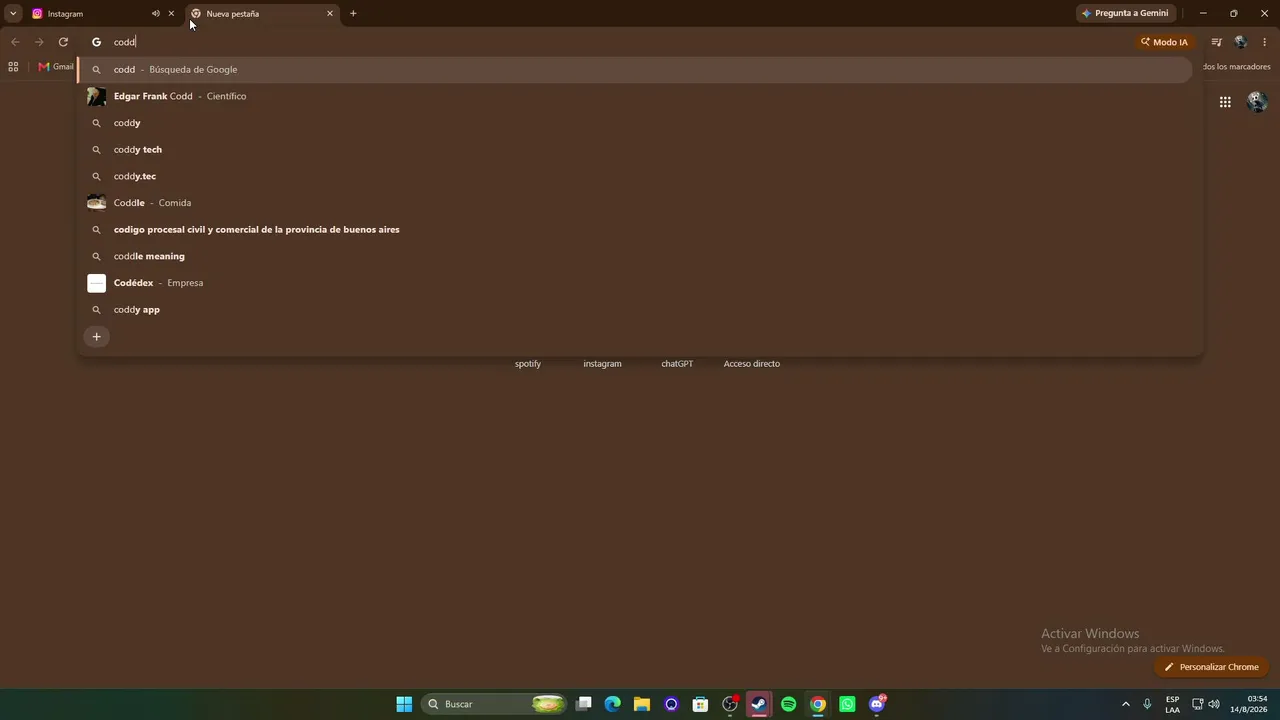Click Personalizar Chrome button

[x=1211, y=667]
